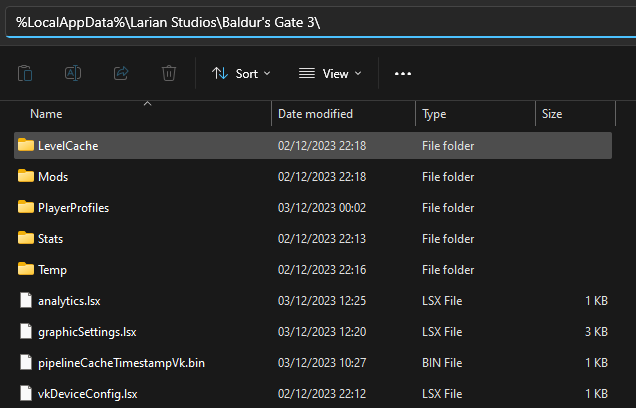Select the LevelCache folder icon
The width and height of the screenshot is (636, 408).
click(x=26, y=145)
